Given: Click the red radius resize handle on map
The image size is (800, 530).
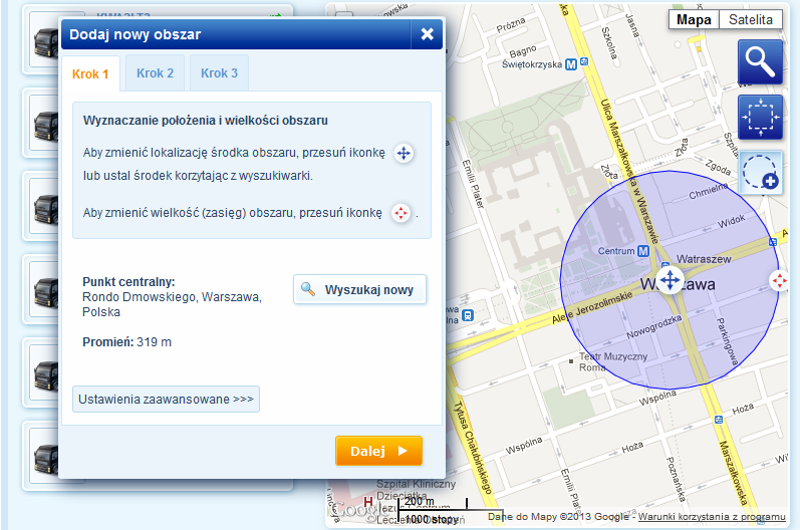Looking at the screenshot, I should point(780,280).
